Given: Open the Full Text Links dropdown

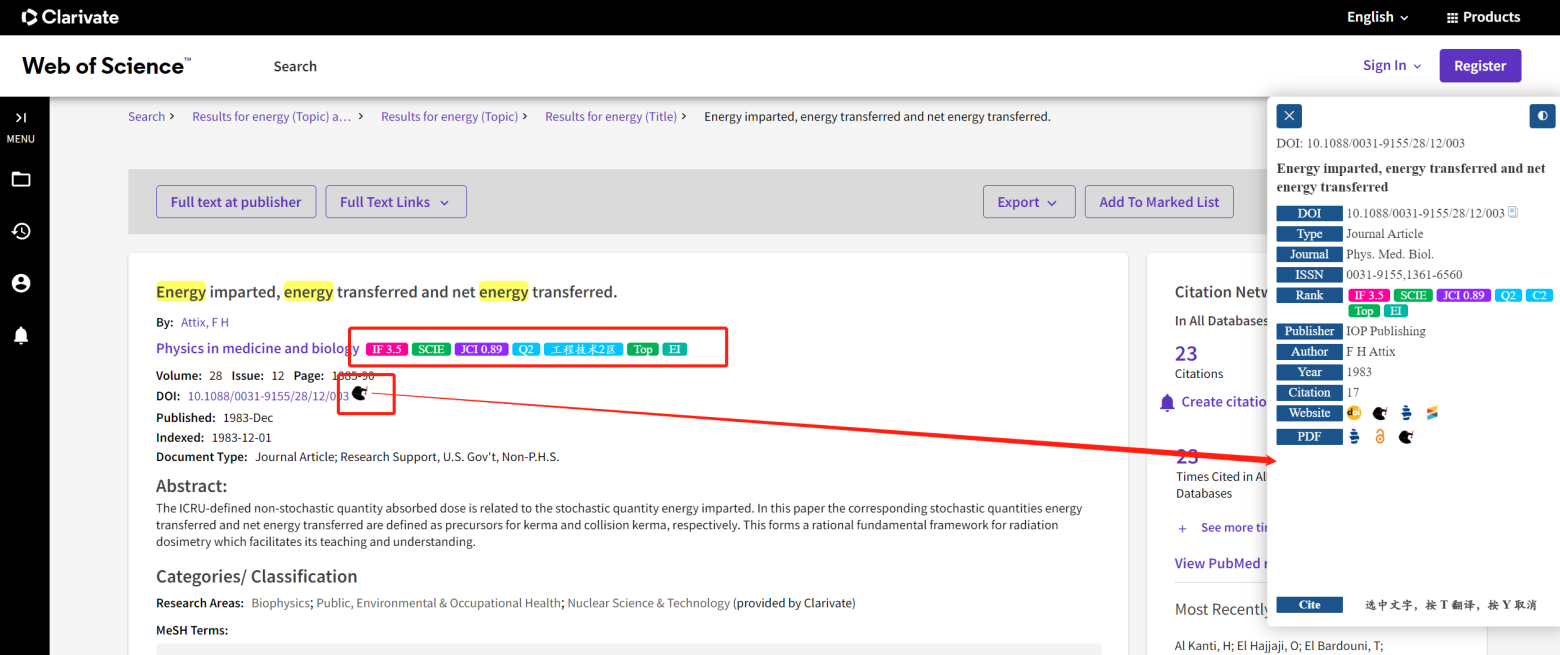Looking at the screenshot, I should click(x=395, y=202).
